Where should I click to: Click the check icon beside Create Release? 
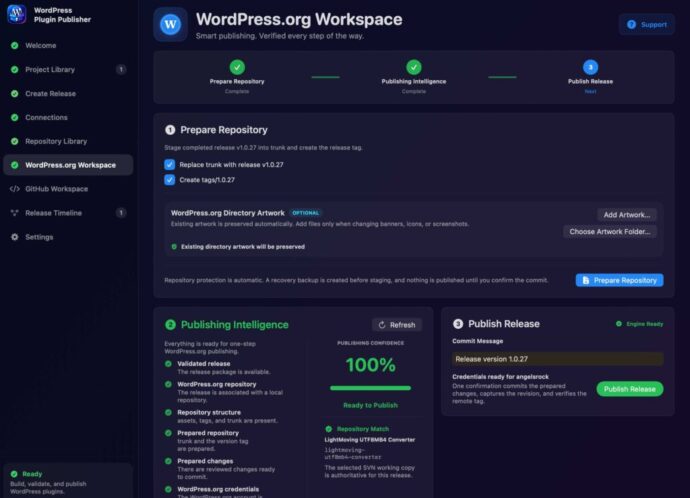[x=15, y=94]
